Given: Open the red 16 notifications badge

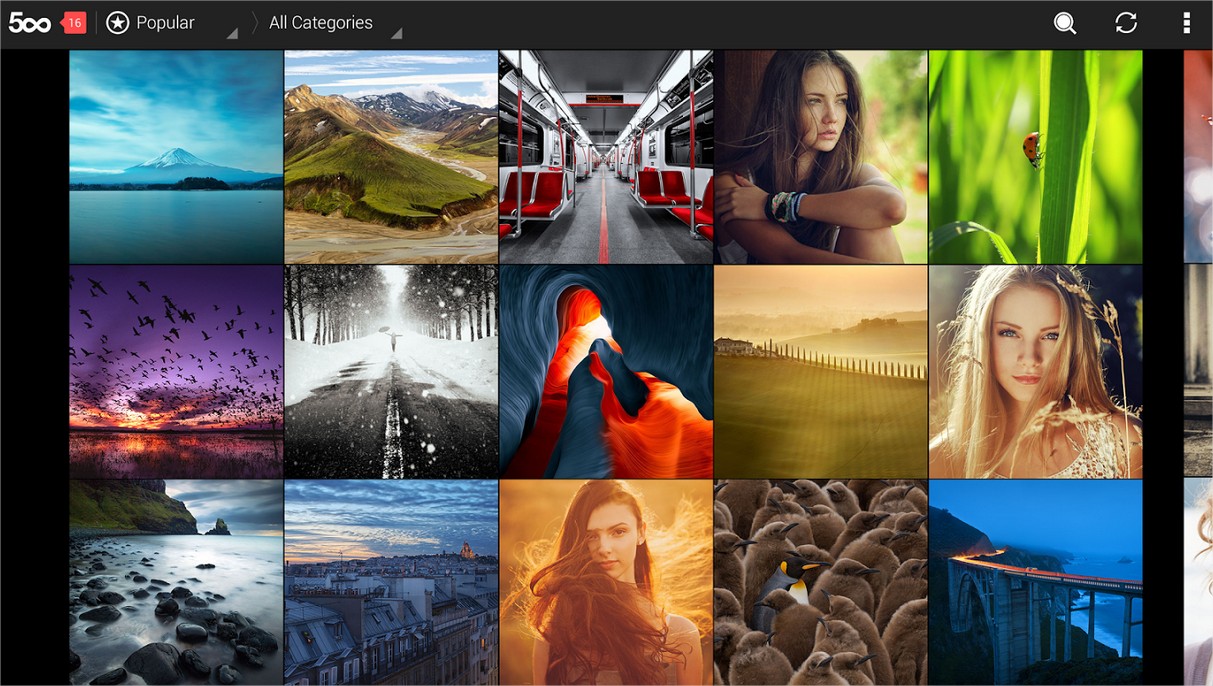Looking at the screenshot, I should 74,23.
